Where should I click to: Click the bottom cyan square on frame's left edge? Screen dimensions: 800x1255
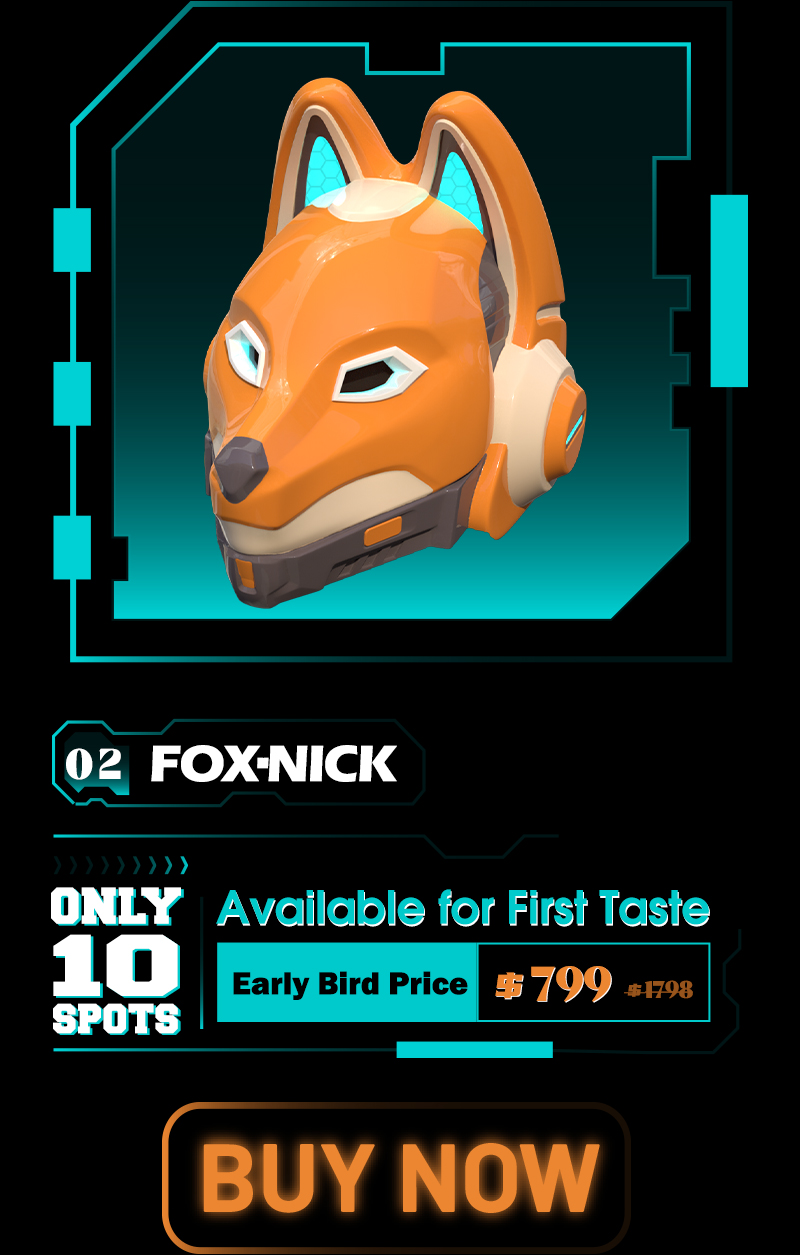click(72, 547)
